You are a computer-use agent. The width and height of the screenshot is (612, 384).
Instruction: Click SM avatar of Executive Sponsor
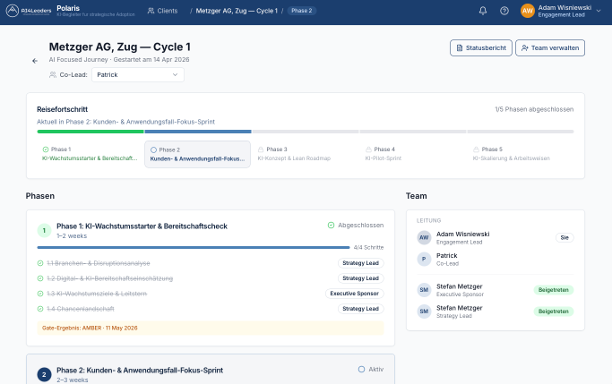[x=424, y=290]
